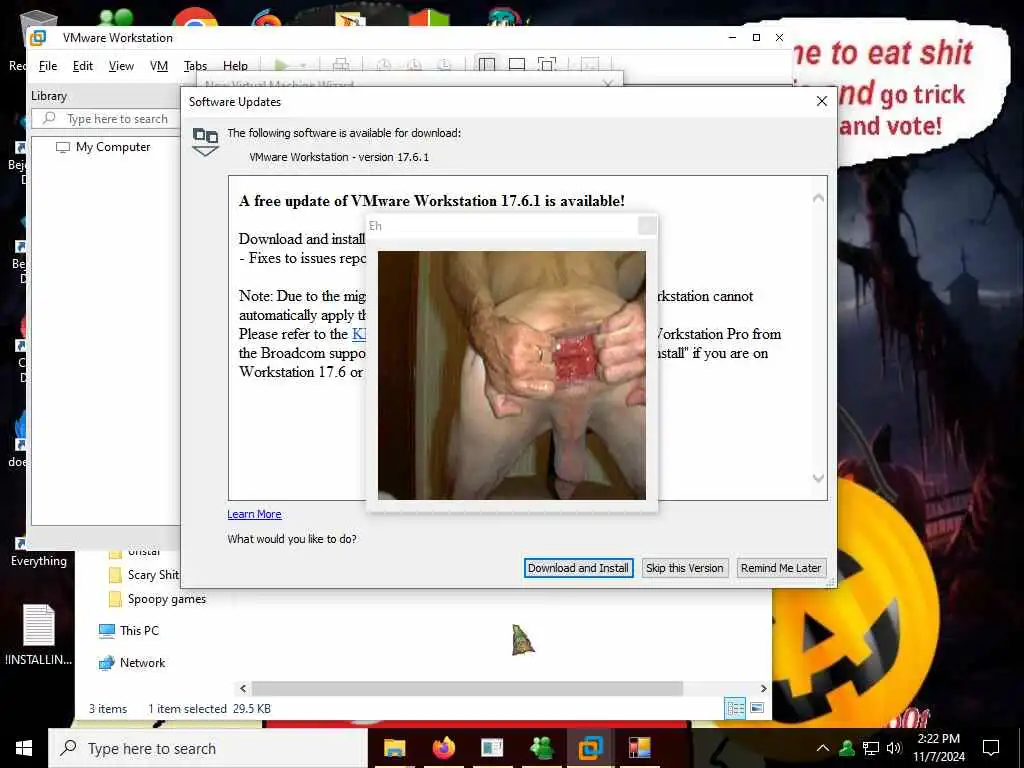Click the Enter Full Screen toolbar icon

[547, 64]
